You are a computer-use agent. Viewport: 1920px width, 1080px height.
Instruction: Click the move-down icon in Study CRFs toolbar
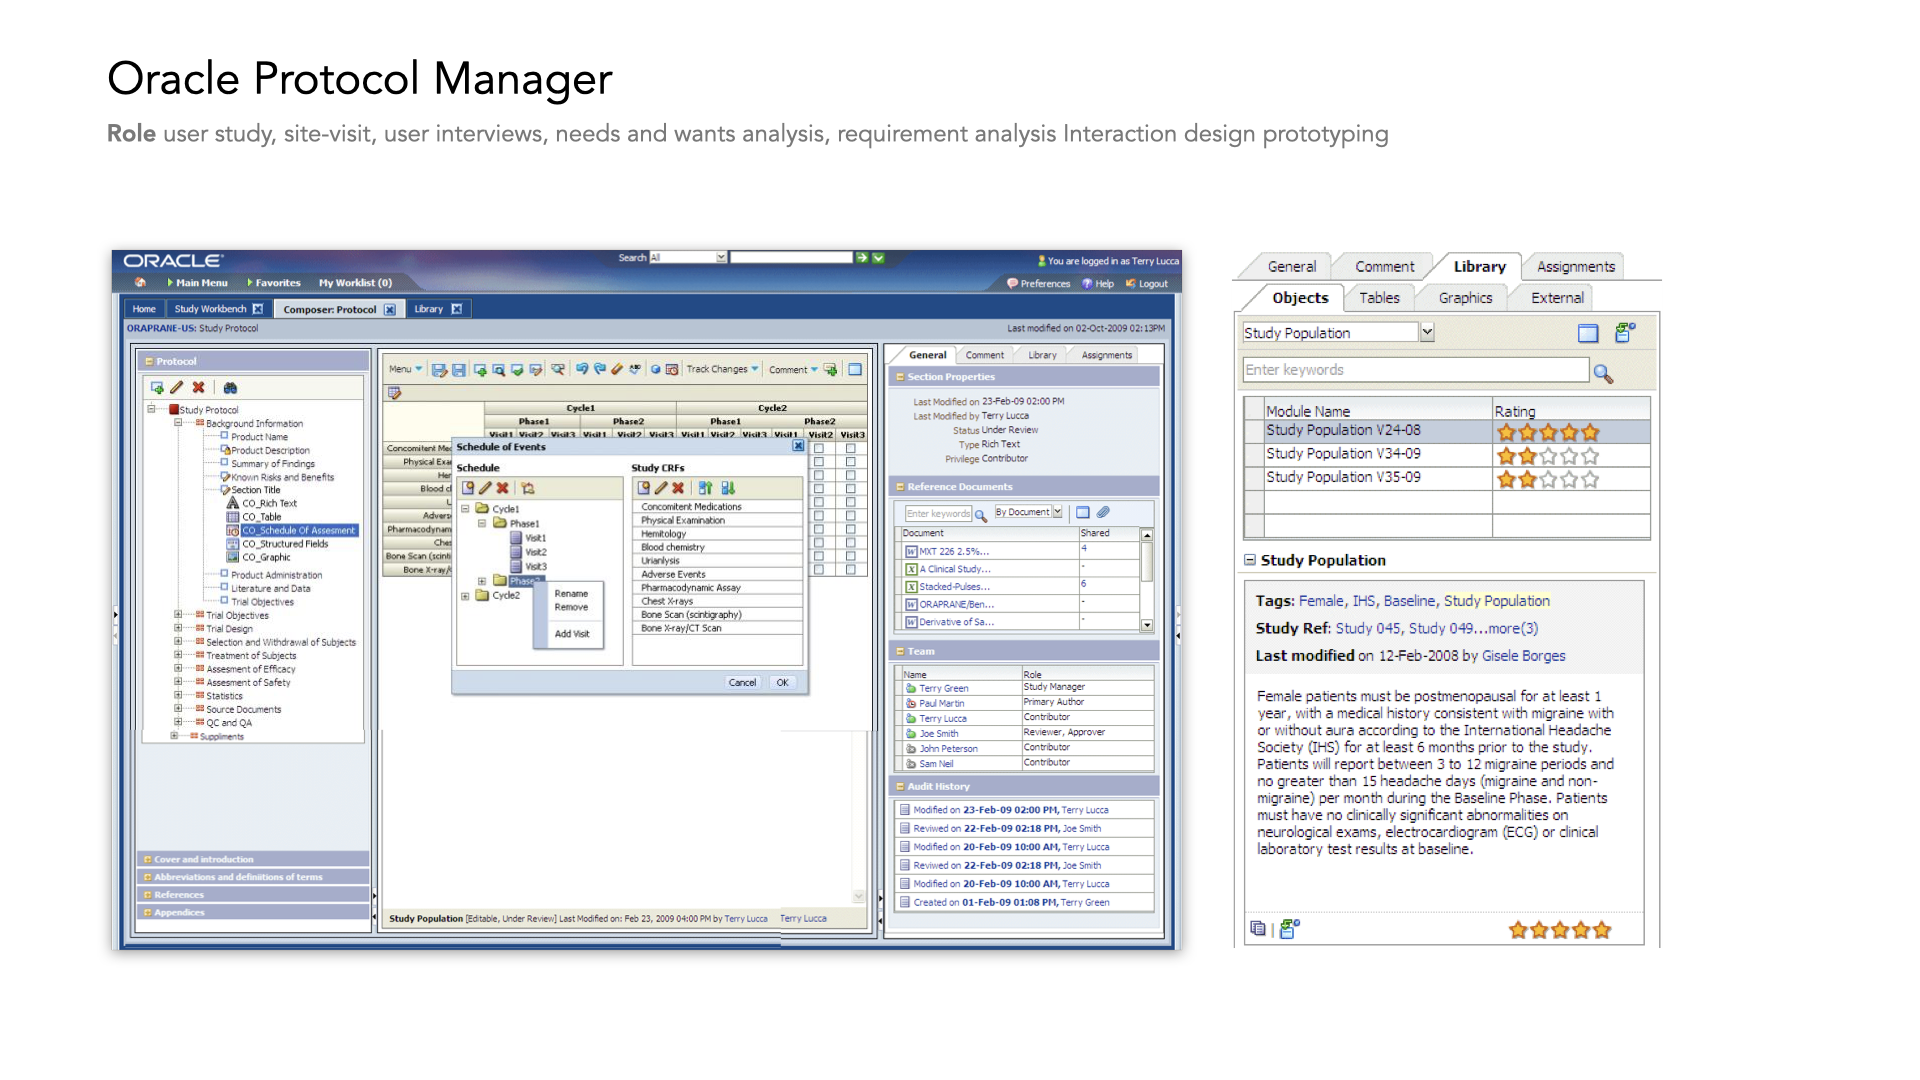pos(728,488)
